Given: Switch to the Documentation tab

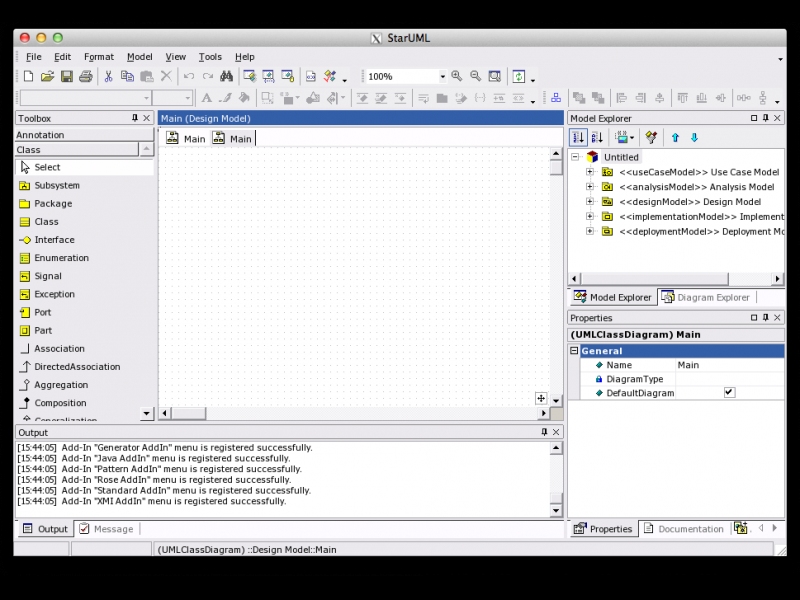Looking at the screenshot, I should [x=683, y=529].
